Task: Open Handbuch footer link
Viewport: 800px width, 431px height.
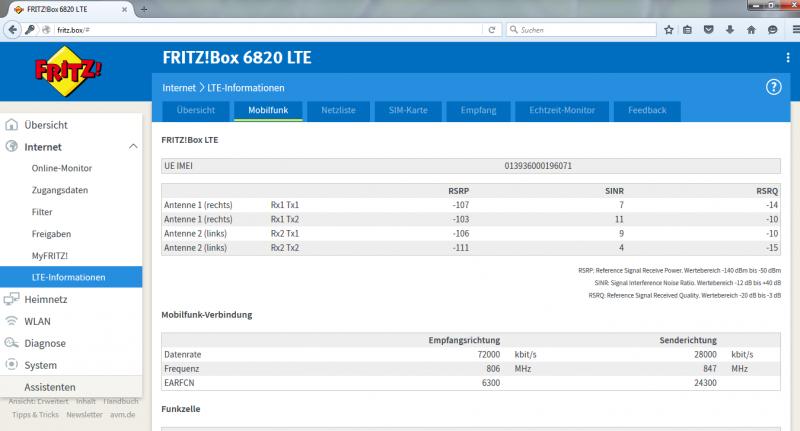Action: pyautogui.click(x=120, y=401)
